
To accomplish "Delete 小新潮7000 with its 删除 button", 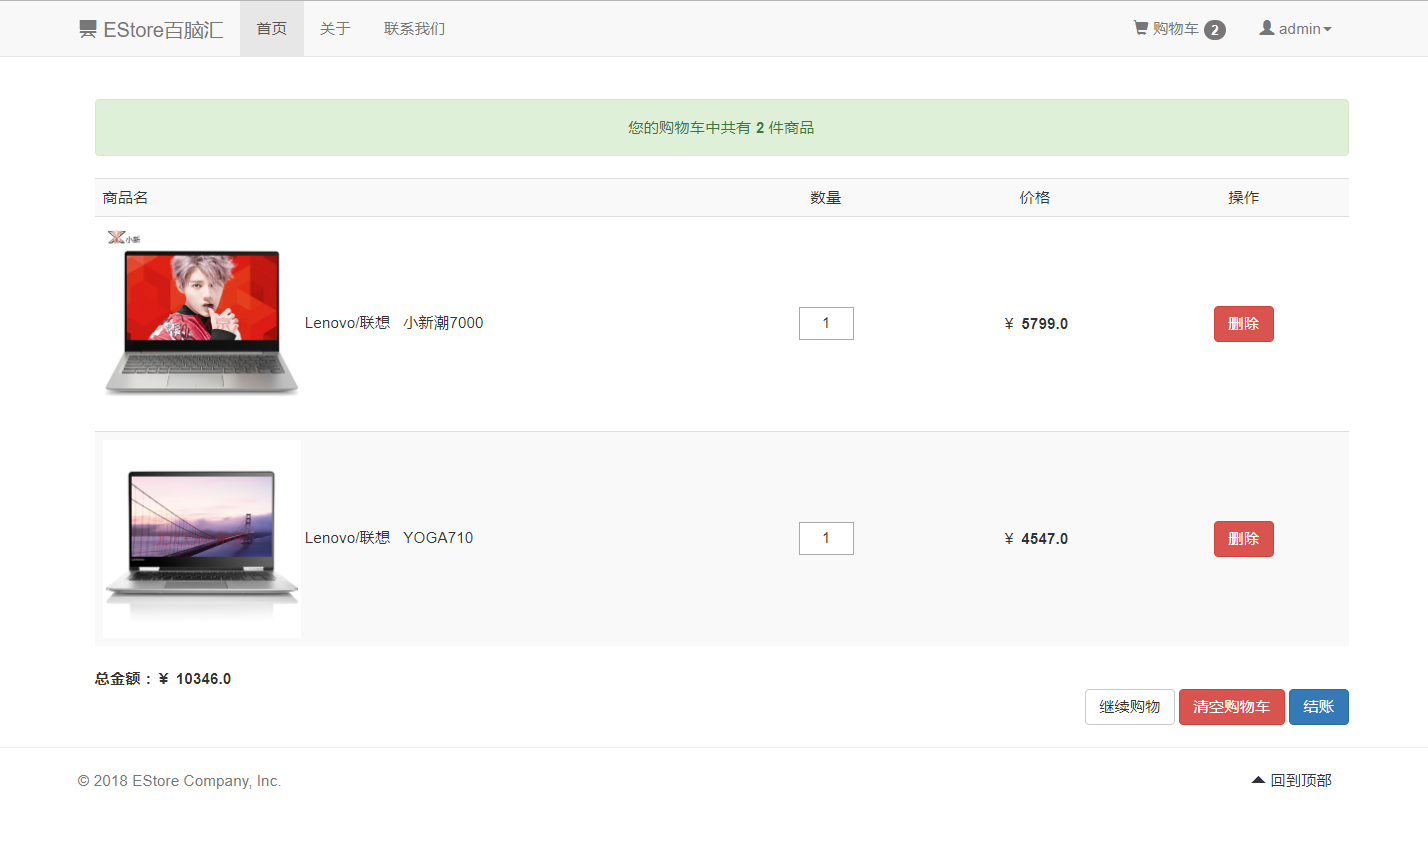I will (1243, 324).
